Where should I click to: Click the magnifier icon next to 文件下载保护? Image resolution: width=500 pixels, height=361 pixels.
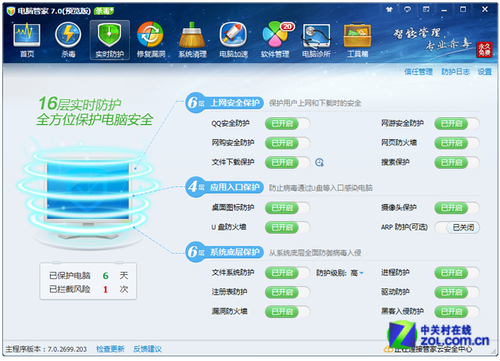click(x=319, y=163)
